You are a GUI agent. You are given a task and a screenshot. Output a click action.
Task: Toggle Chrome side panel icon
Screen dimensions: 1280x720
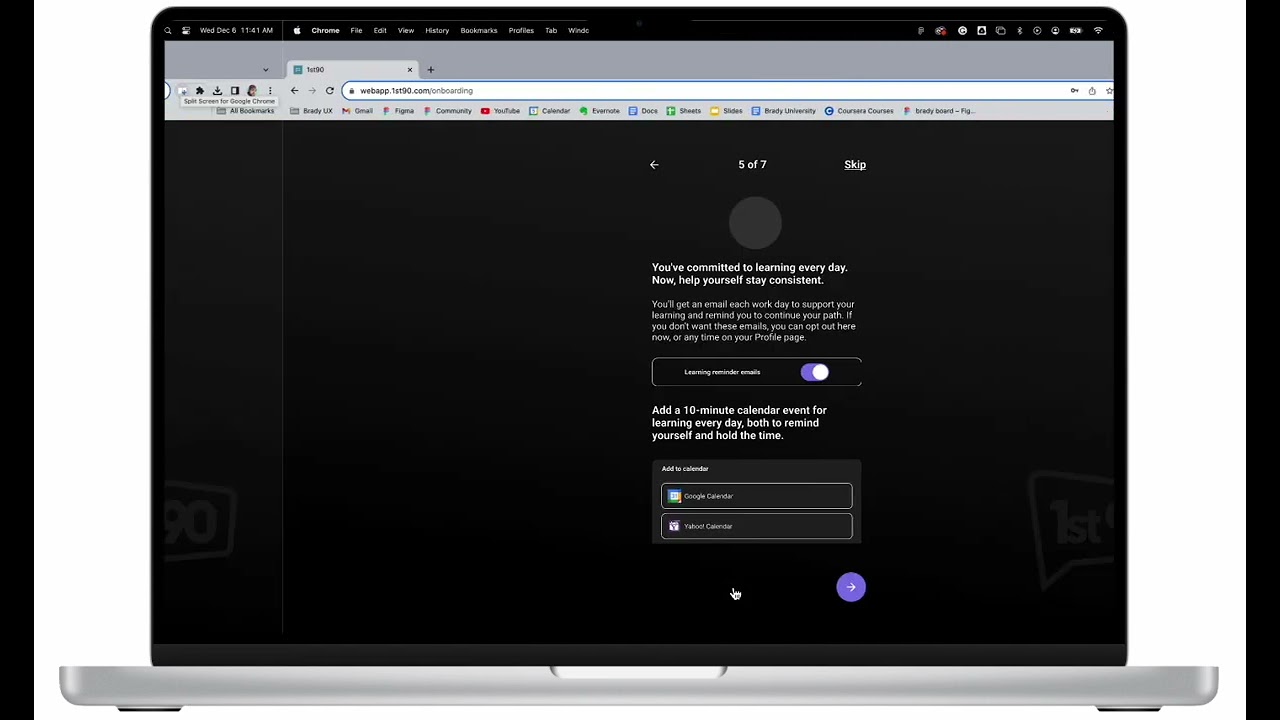pos(235,91)
